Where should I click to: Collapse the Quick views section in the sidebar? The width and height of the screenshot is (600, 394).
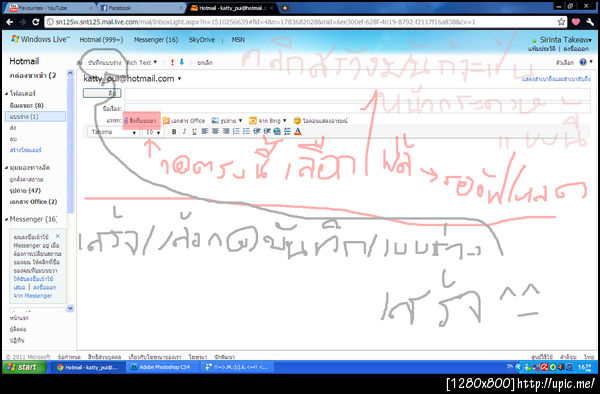pyautogui.click(x=7, y=168)
